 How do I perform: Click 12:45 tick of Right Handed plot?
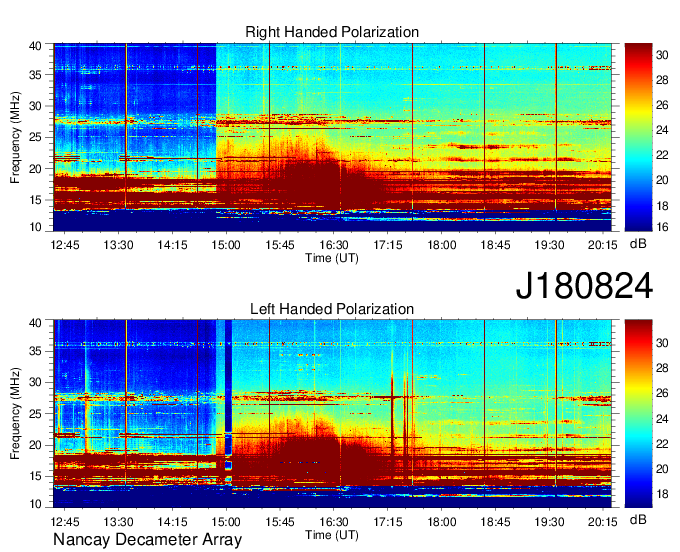pos(65,245)
